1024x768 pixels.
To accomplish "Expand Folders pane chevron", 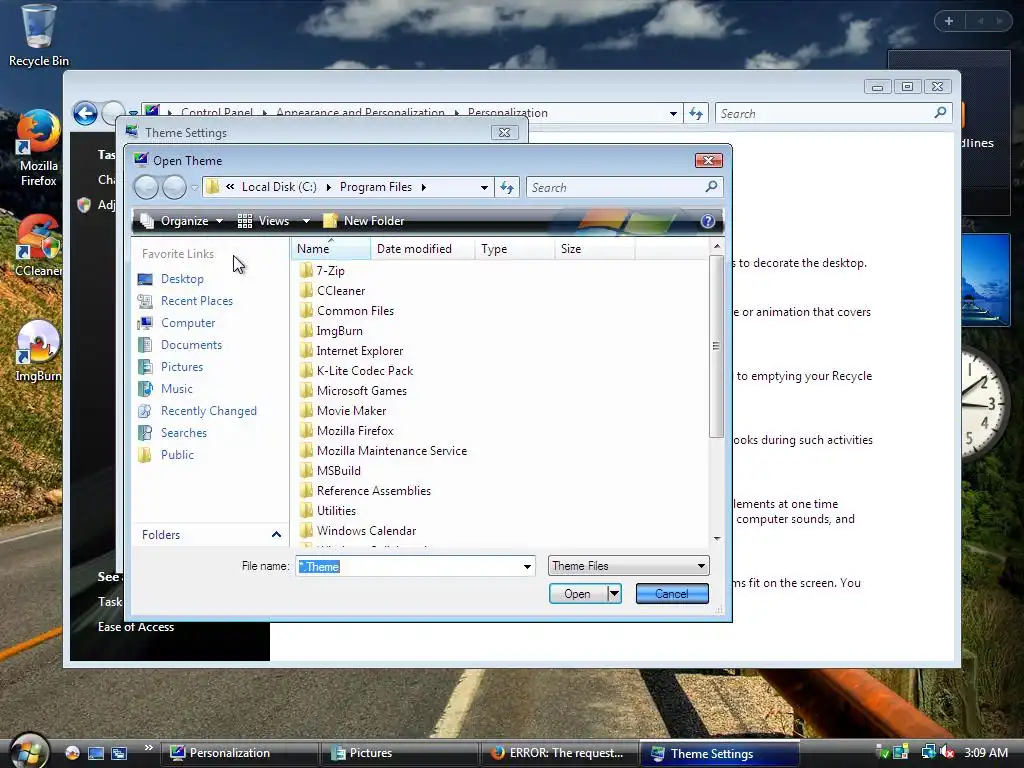I will [x=276, y=535].
